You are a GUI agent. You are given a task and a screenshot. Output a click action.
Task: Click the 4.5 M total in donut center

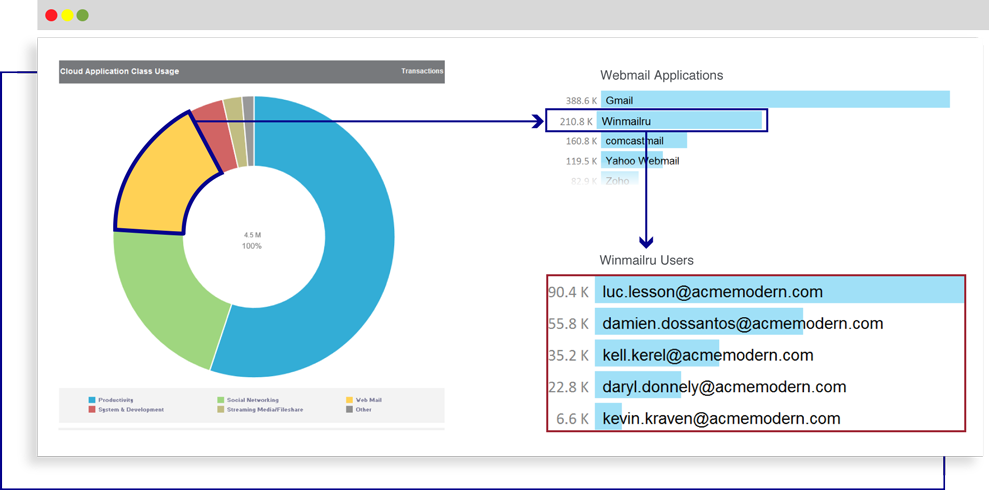[252, 235]
